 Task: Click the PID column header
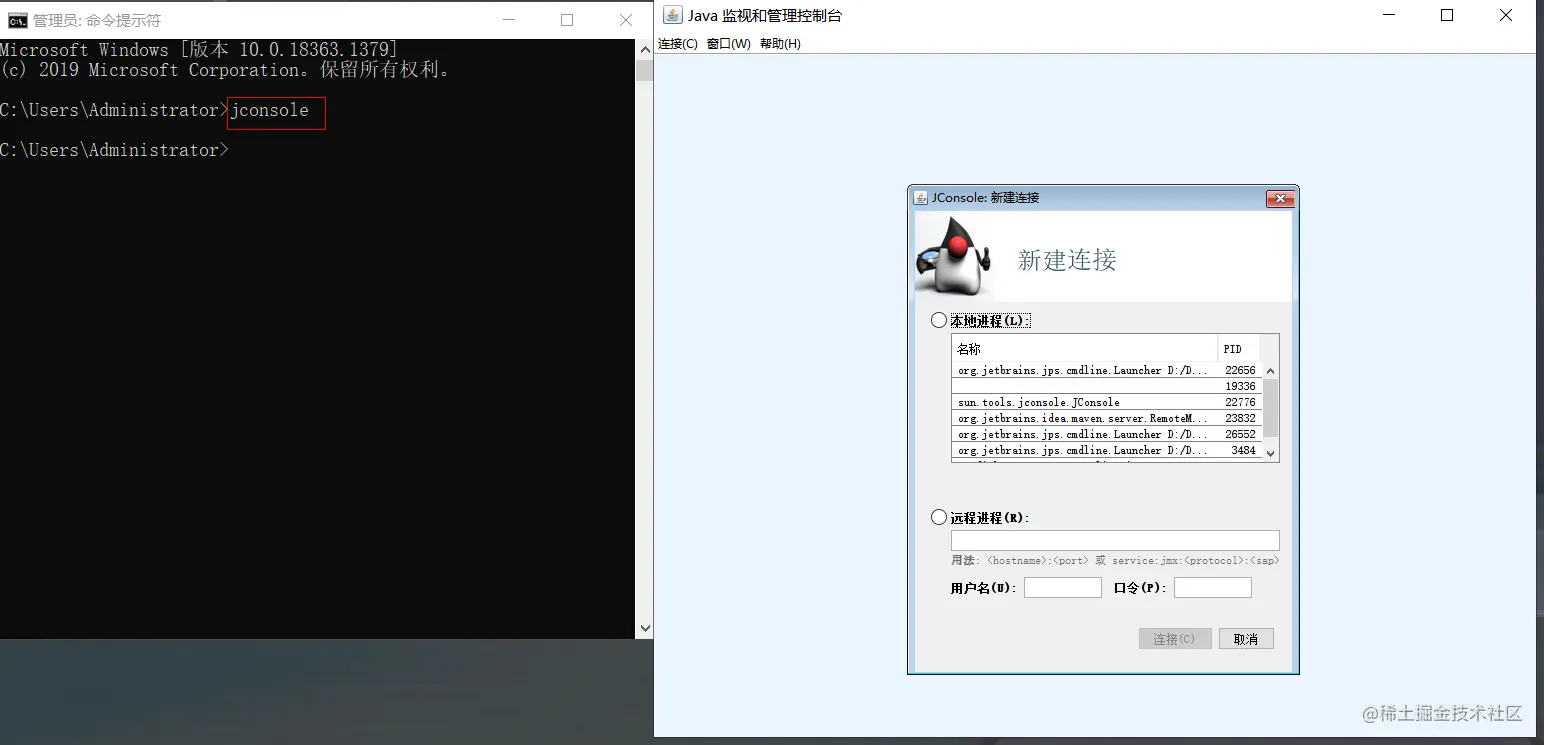point(1239,348)
